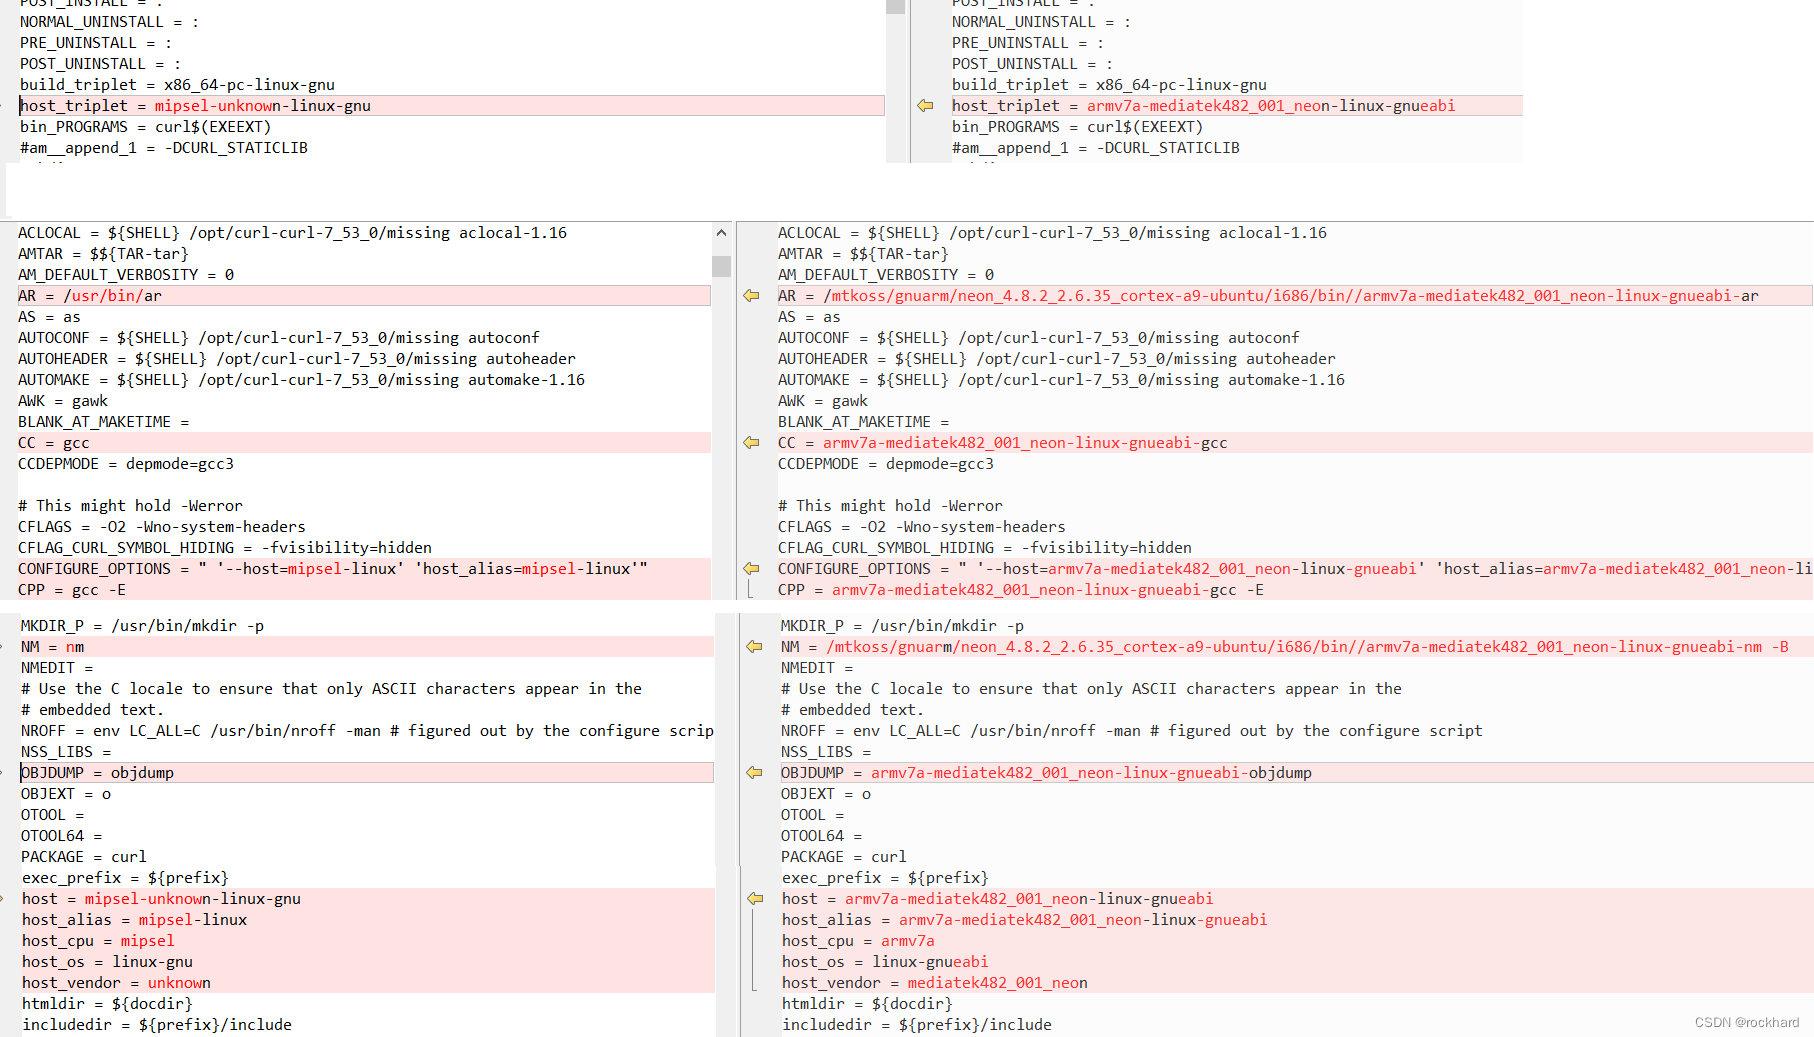Click the merge arrow beside CC = gcc difference
This screenshot has height=1037, width=1814.
(x=752, y=442)
